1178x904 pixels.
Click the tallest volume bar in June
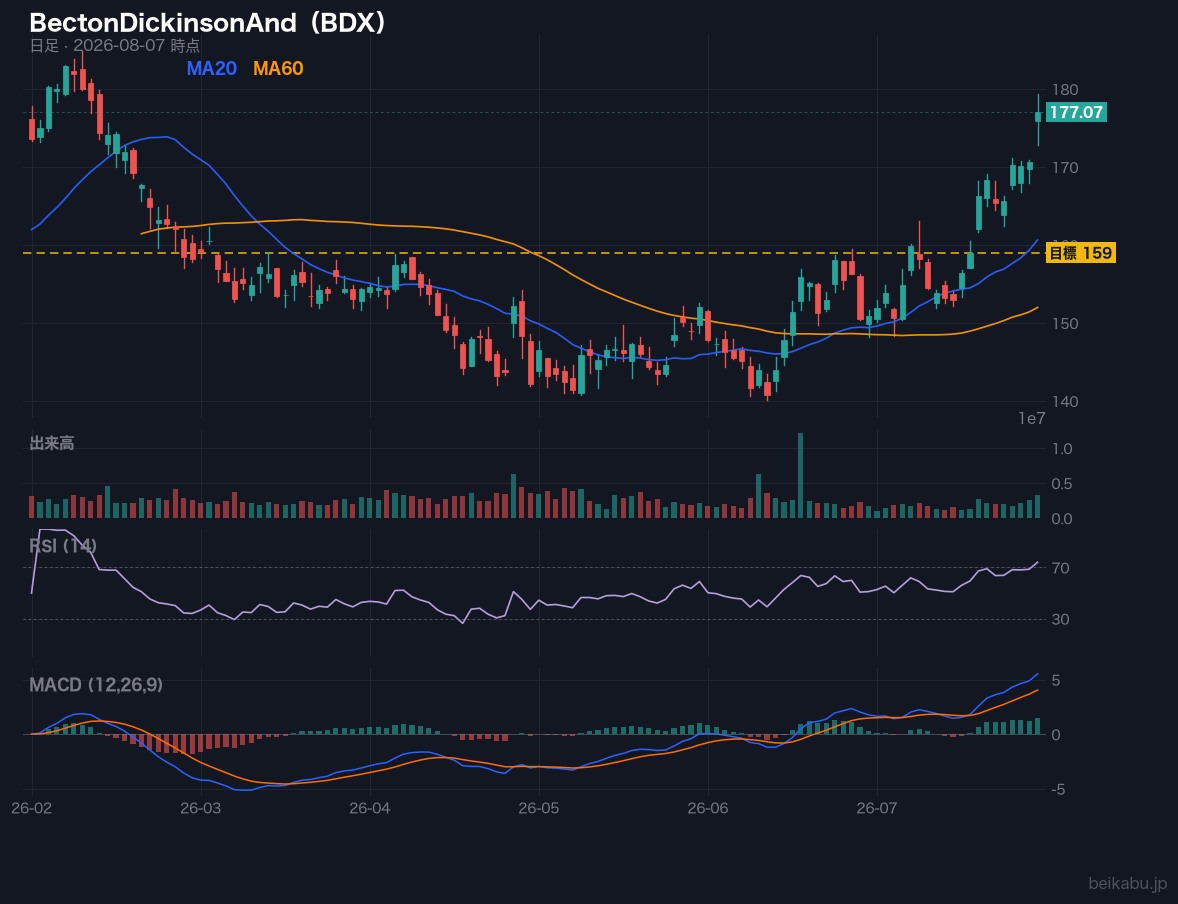coord(801,476)
